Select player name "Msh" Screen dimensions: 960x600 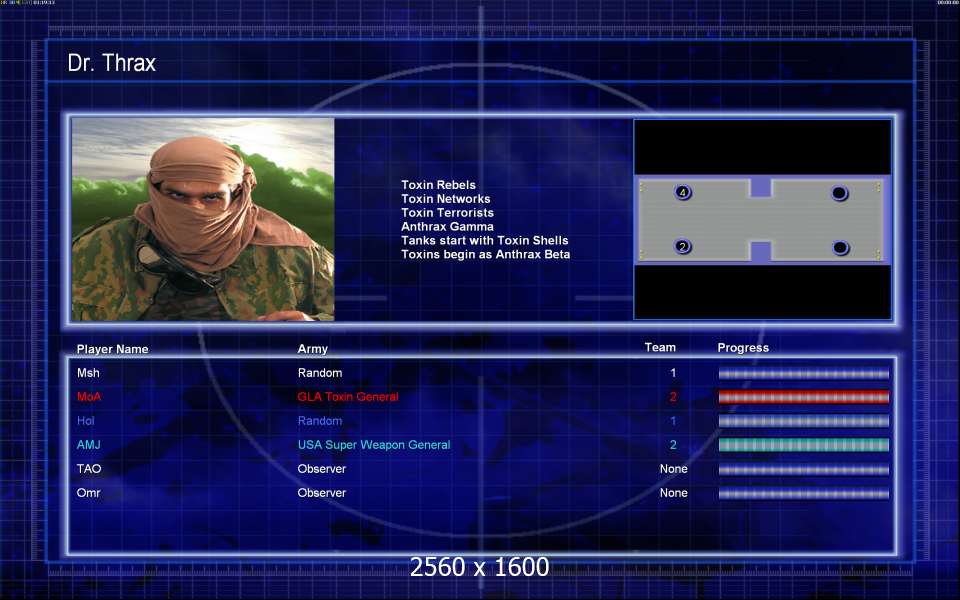coord(88,373)
